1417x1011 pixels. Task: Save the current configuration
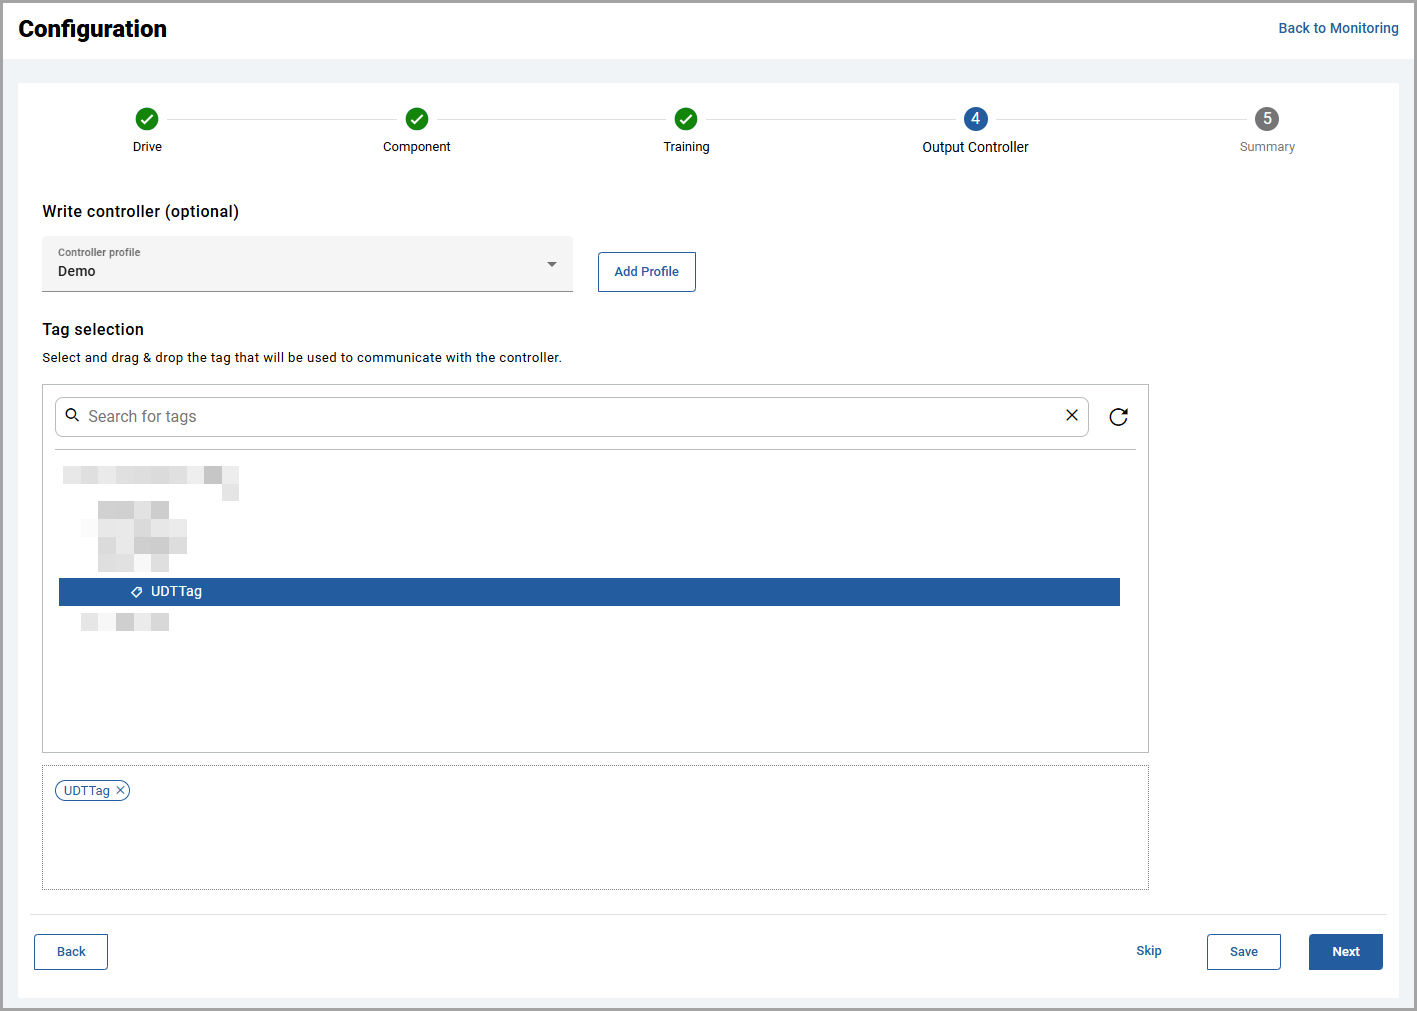pos(1243,952)
